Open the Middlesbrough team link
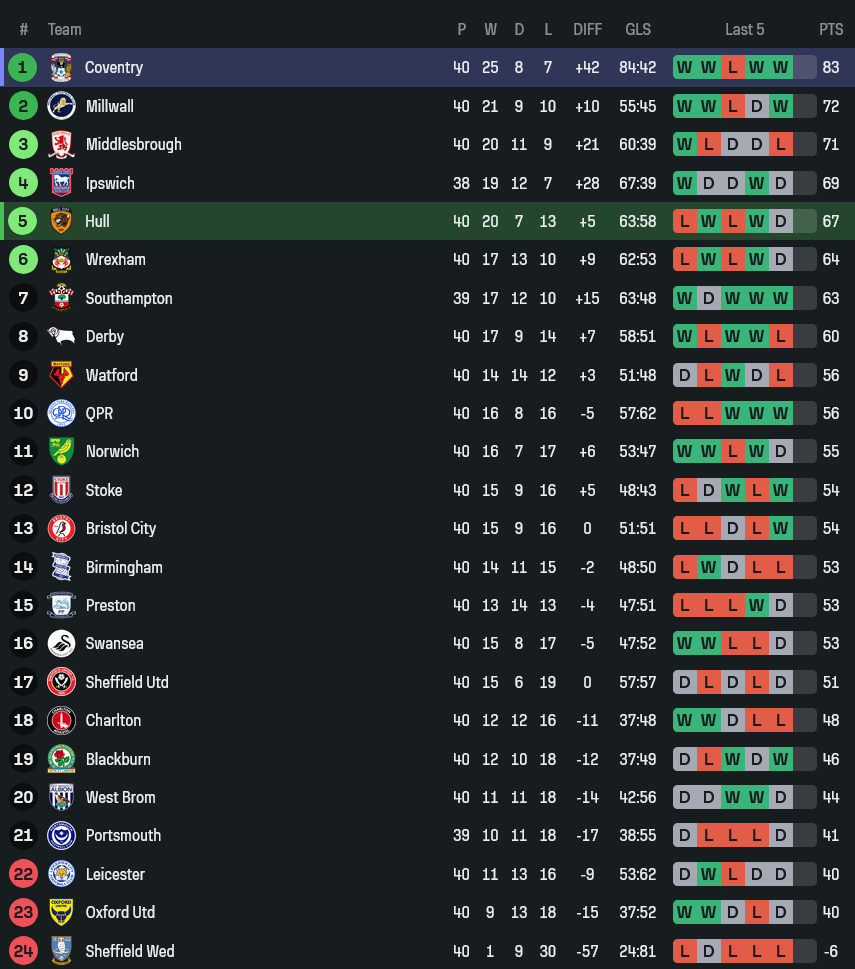The image size is (855, 969). tap(134, 144)
